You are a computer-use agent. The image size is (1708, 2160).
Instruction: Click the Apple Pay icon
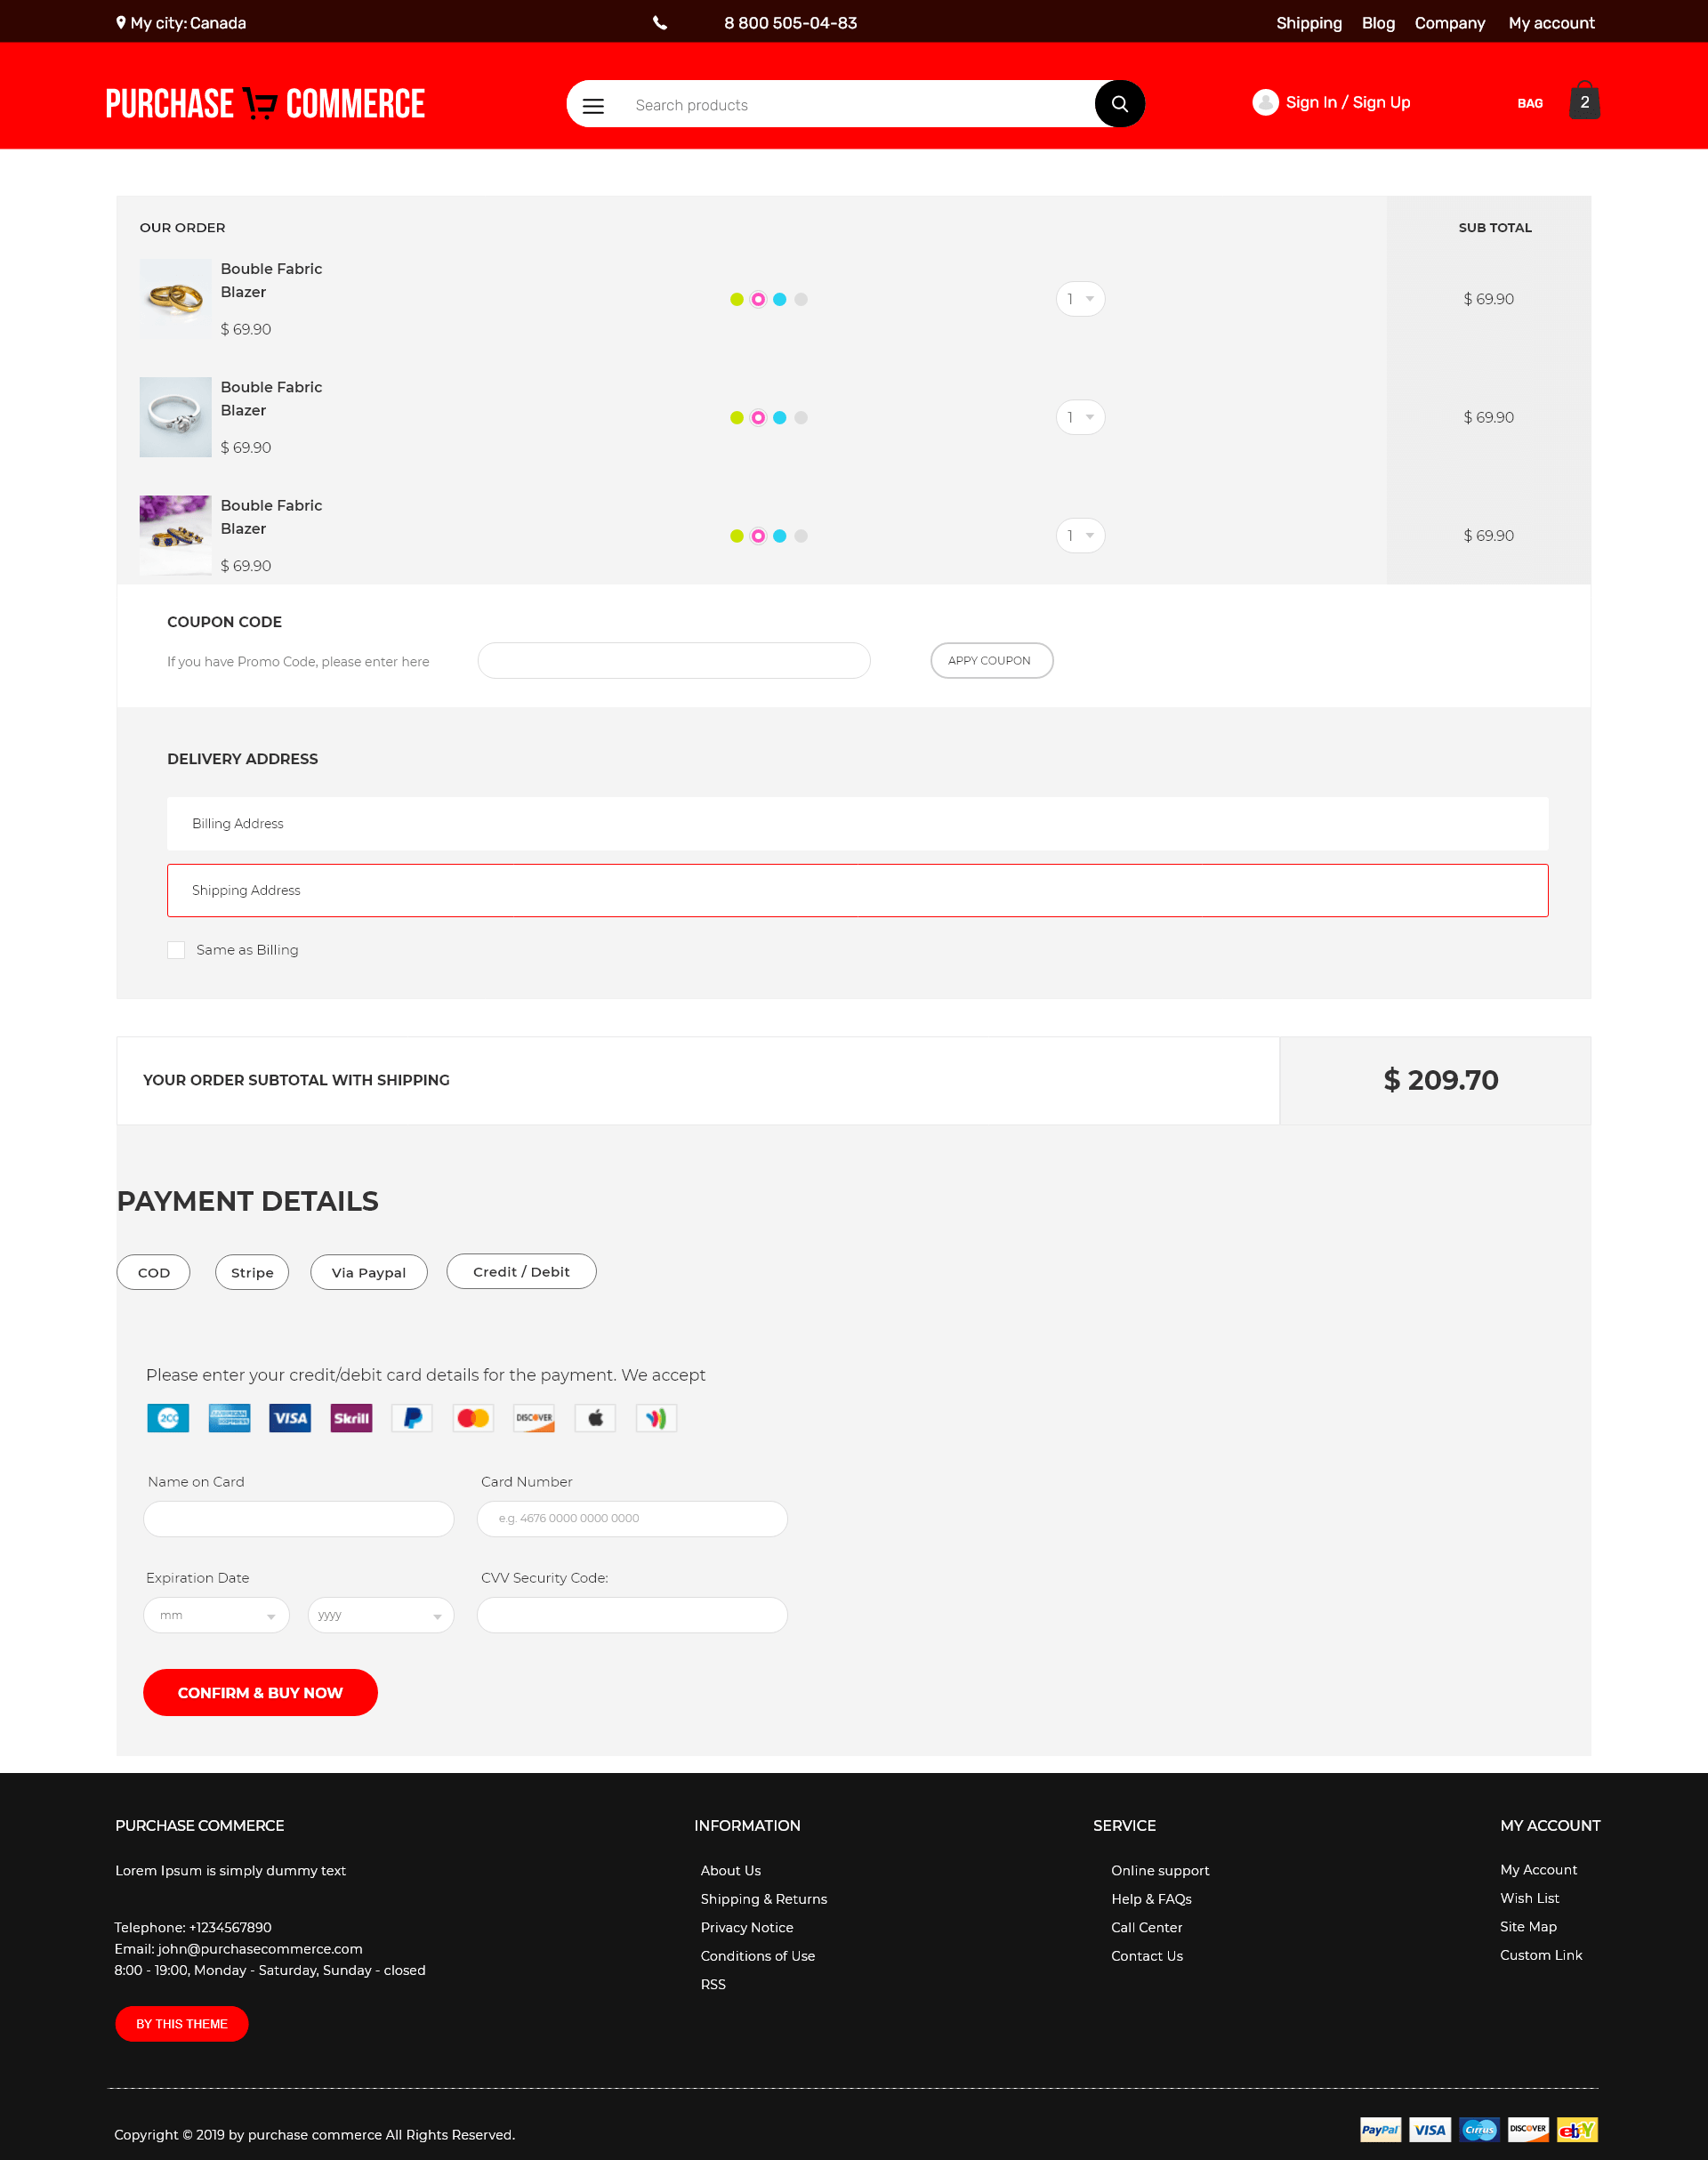pos(594,1418)
